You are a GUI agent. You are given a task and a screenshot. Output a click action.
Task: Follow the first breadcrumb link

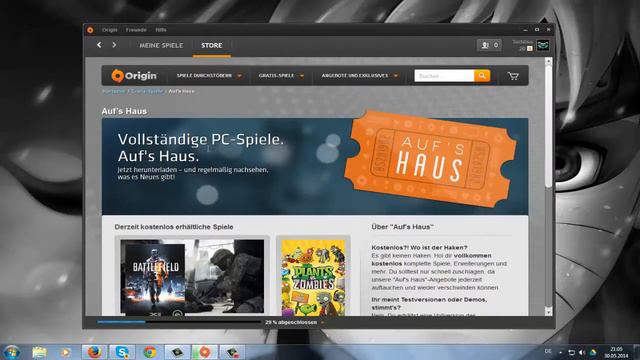[x=113, y=91]
